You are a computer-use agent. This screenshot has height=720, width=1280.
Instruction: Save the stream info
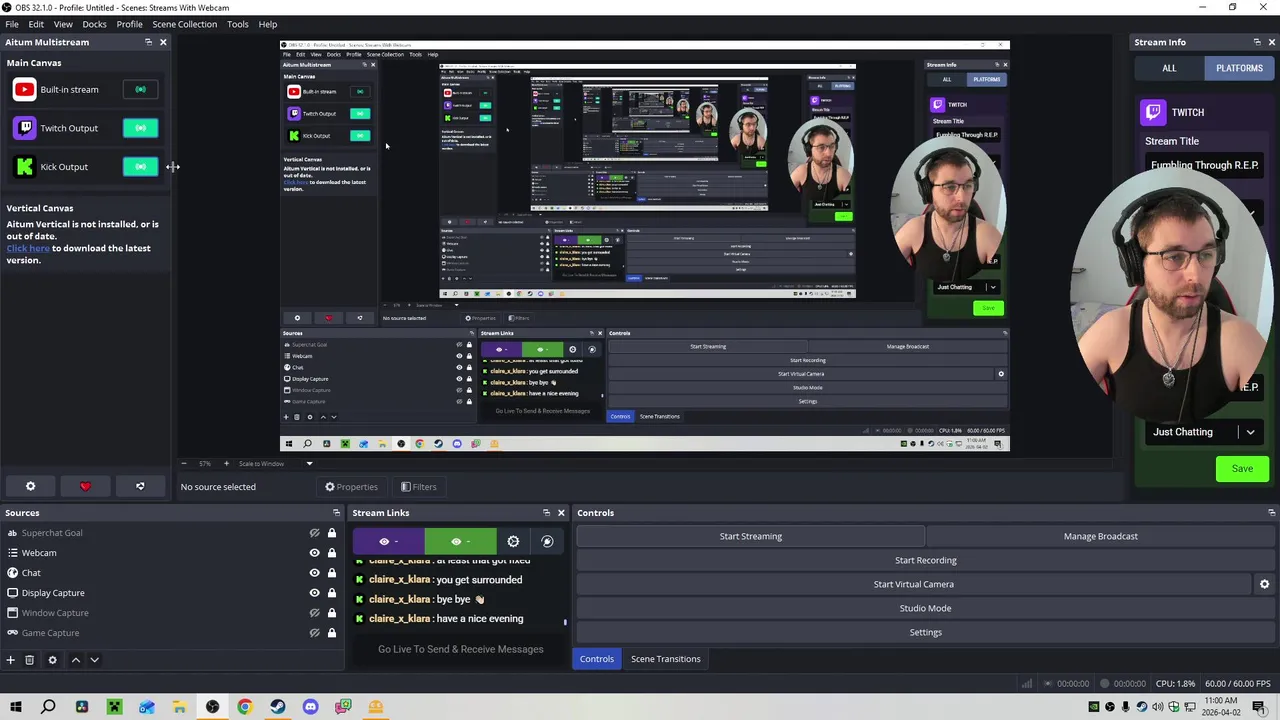click(x=1242, y=469)
